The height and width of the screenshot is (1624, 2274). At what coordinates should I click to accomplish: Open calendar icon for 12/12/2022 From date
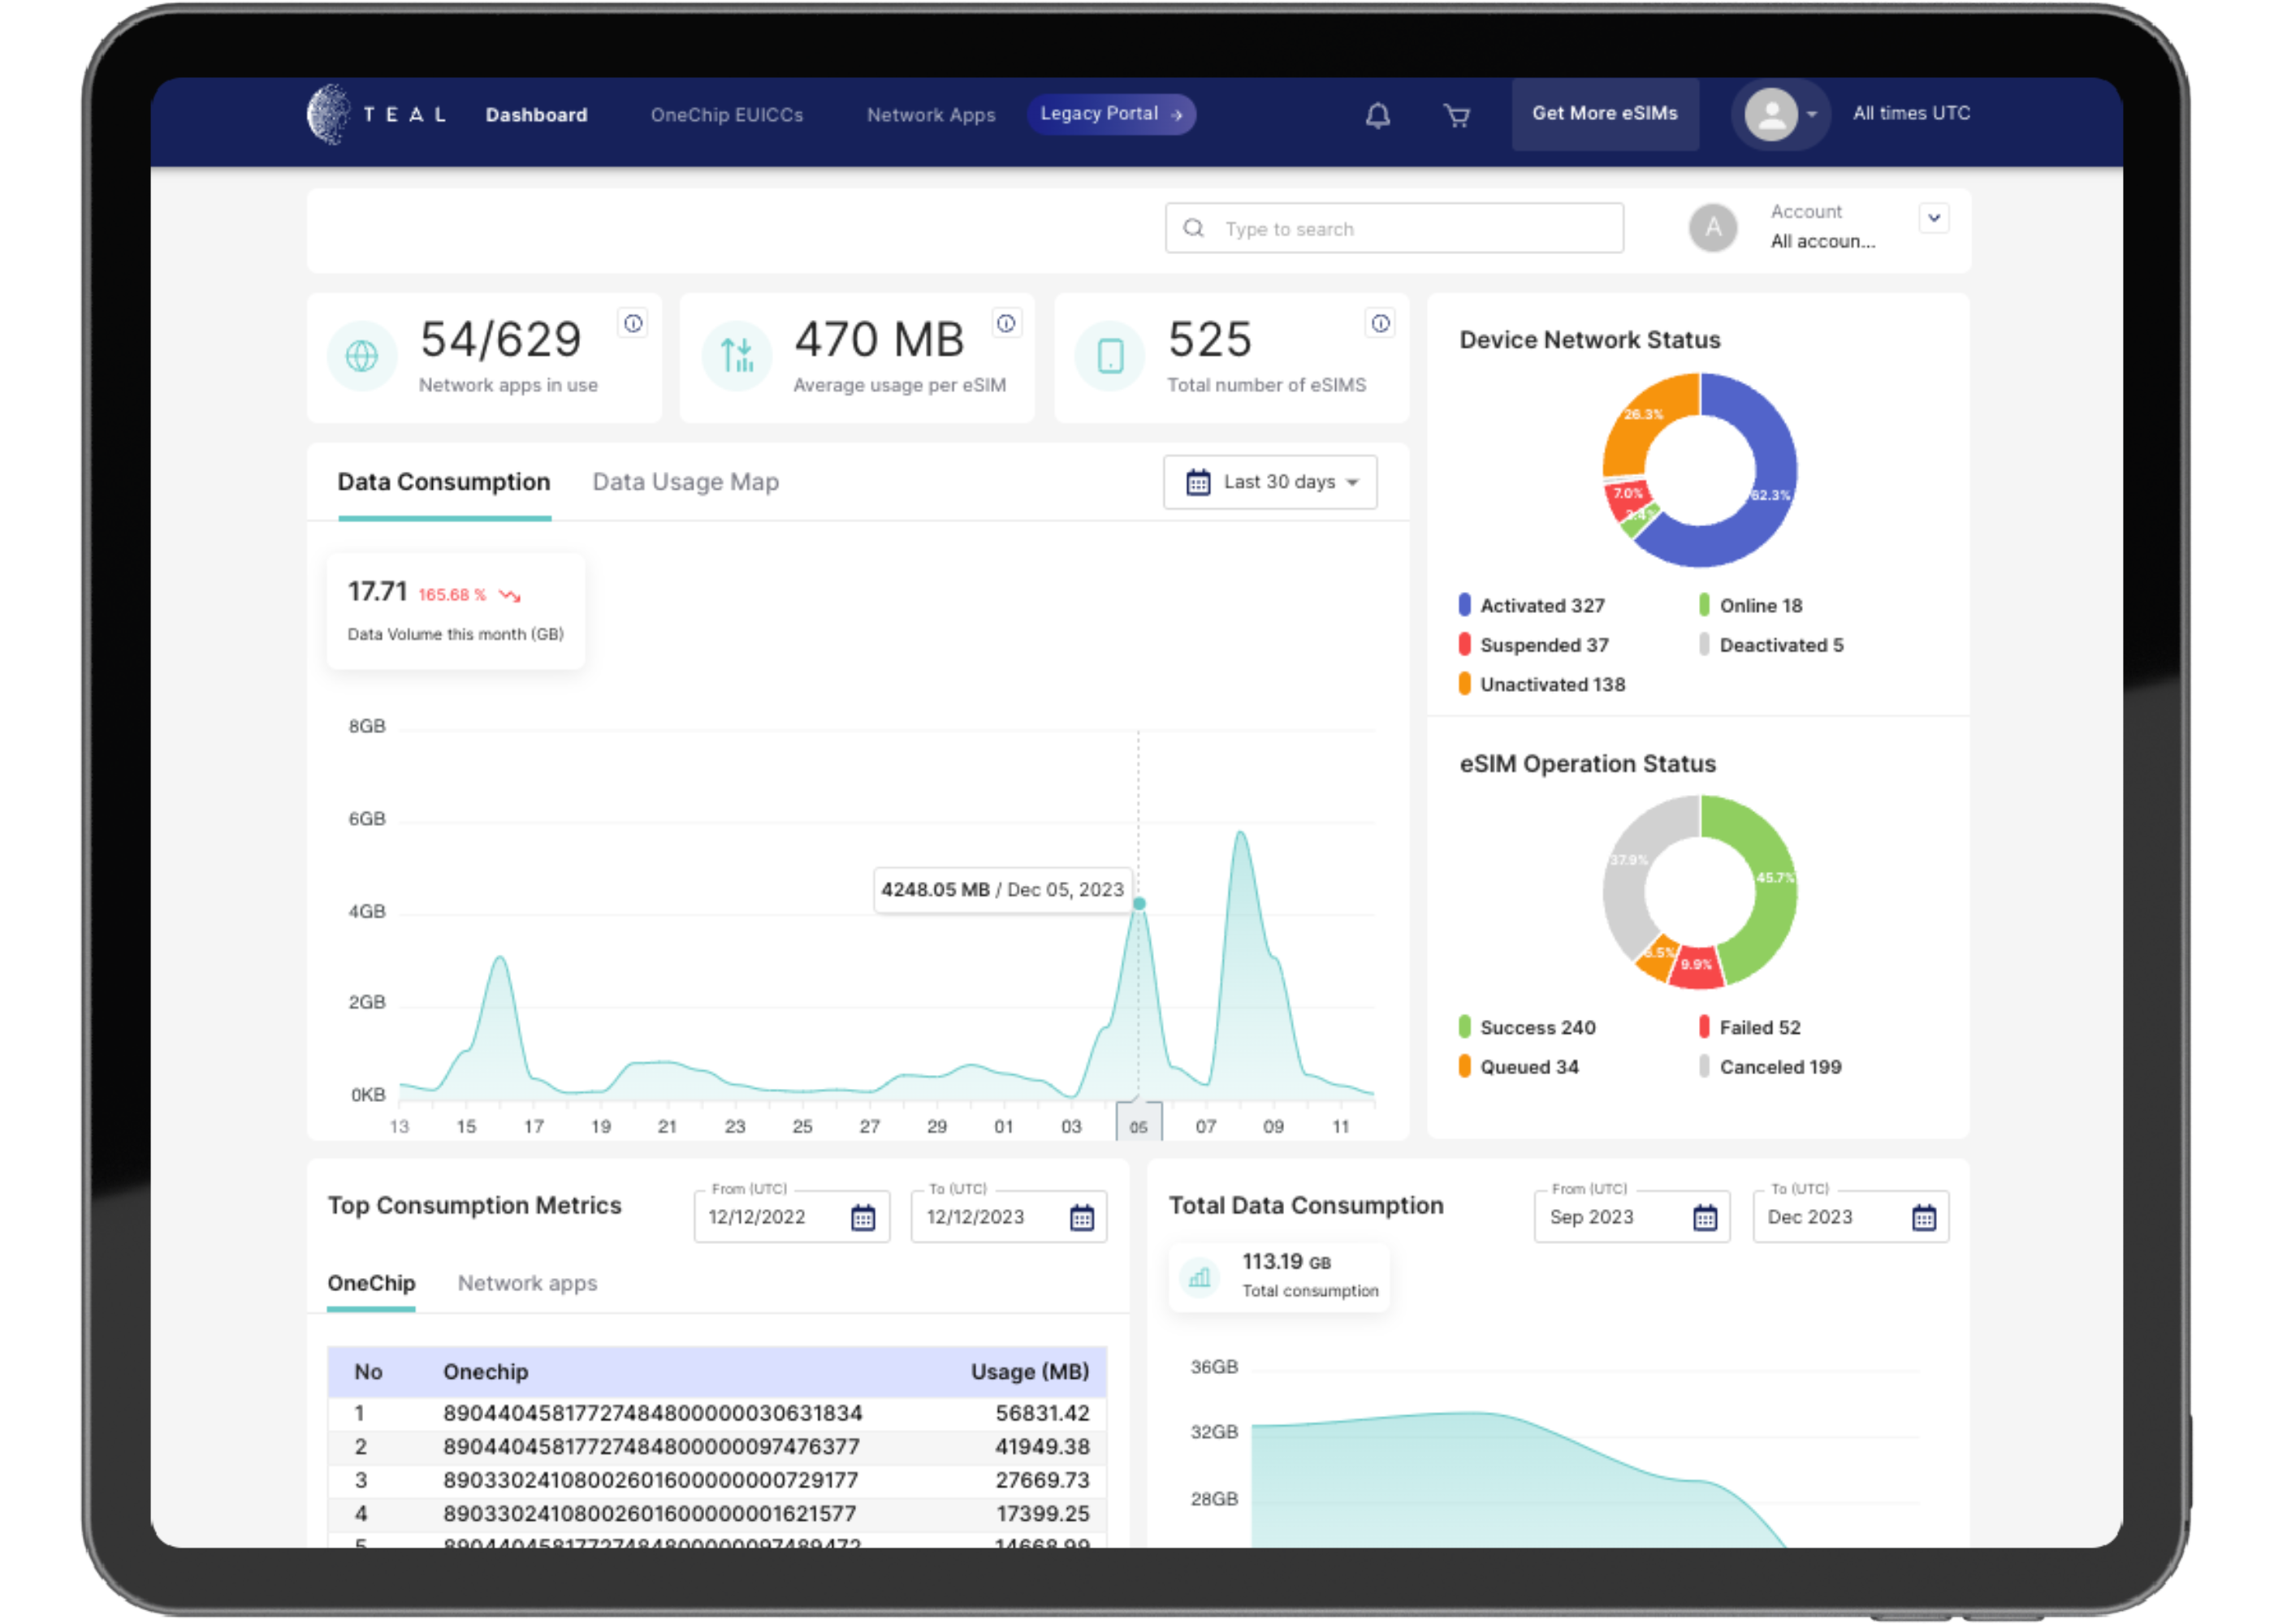tap(863, 1217)
